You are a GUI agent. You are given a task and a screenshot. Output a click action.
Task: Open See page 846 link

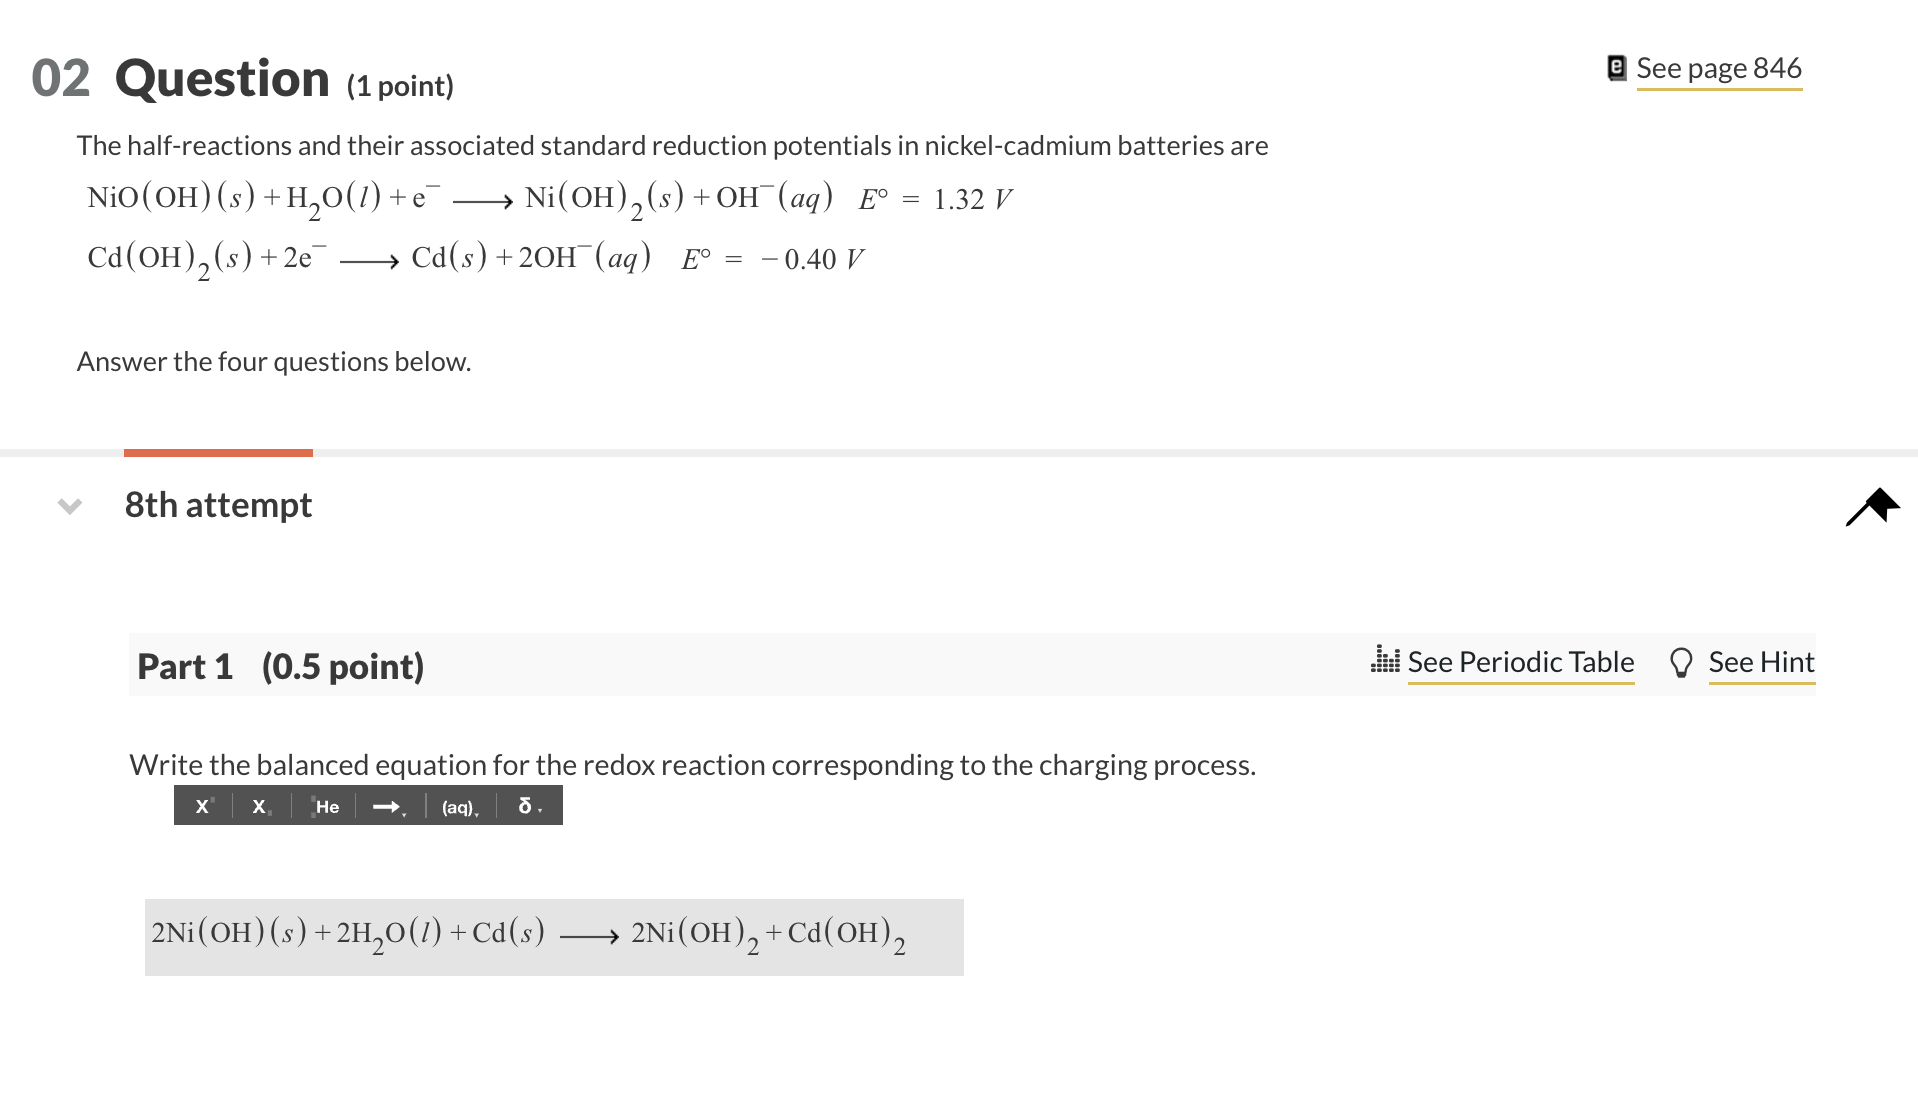point(1719,67)
